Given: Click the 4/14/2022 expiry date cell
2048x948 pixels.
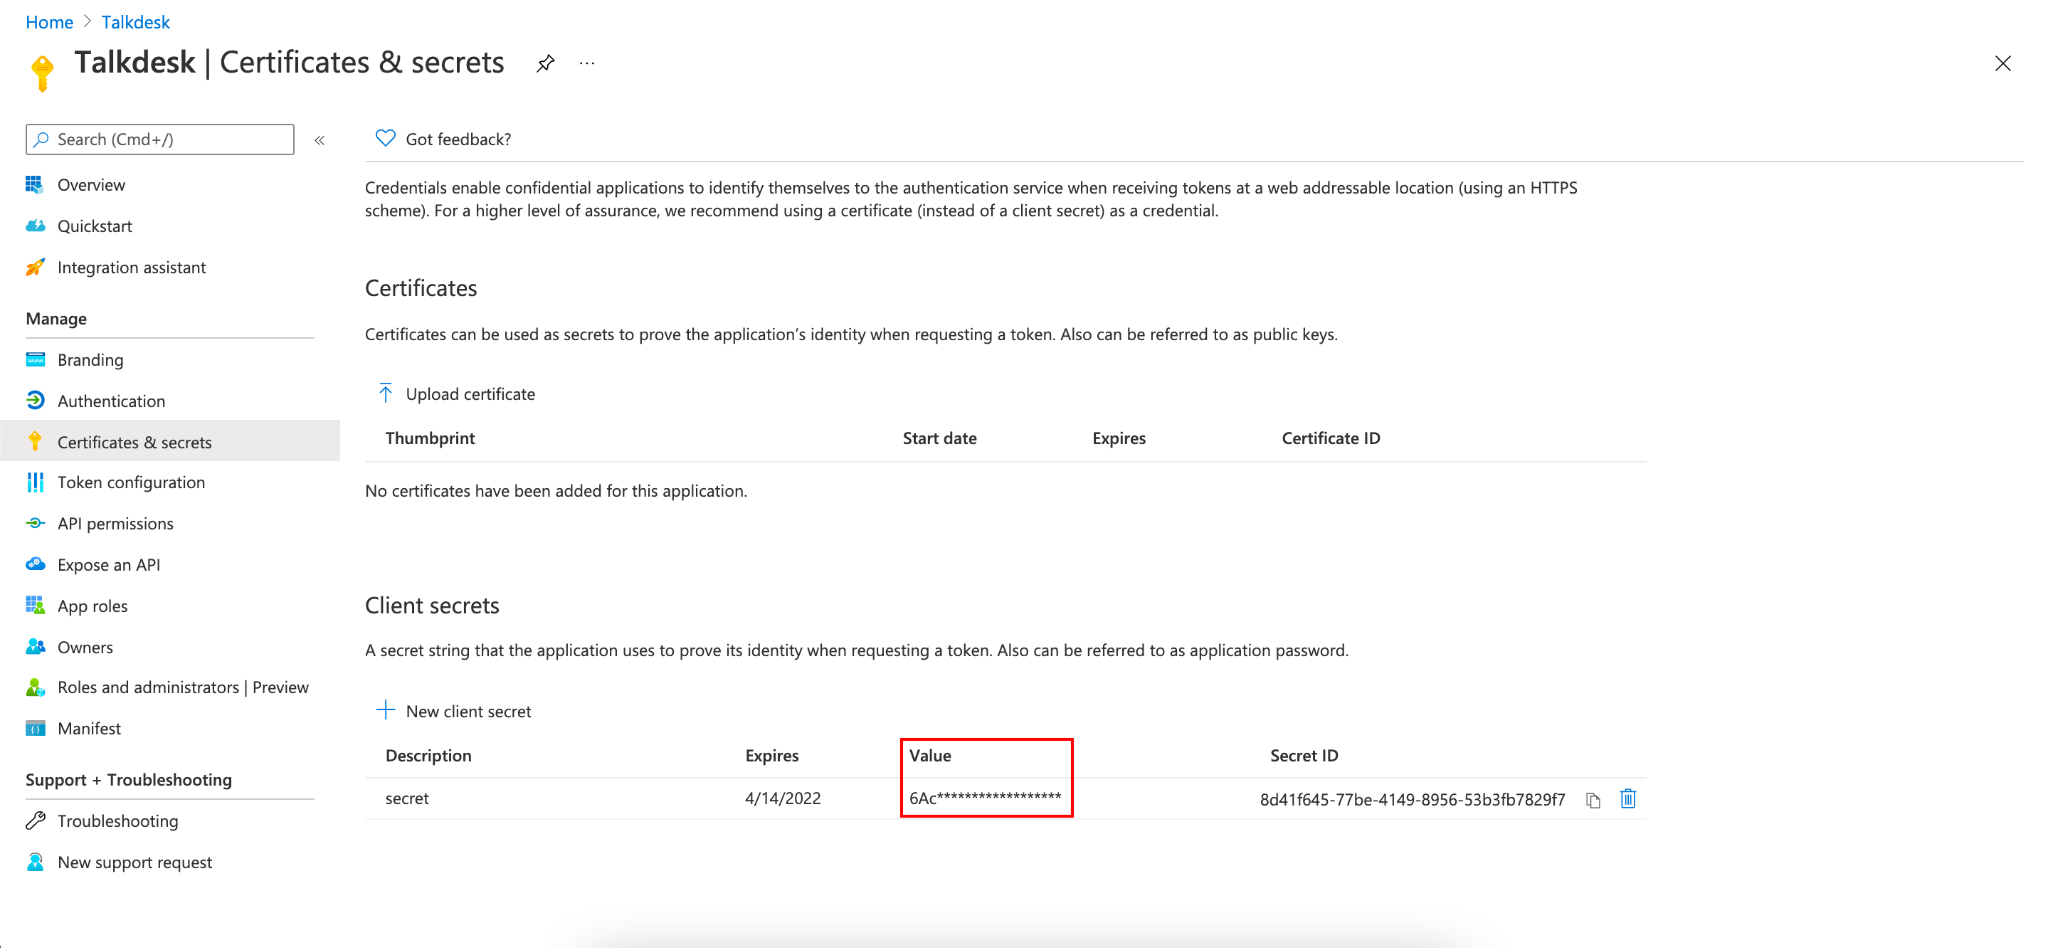Looking at the screenshot, I should [783, 798].
